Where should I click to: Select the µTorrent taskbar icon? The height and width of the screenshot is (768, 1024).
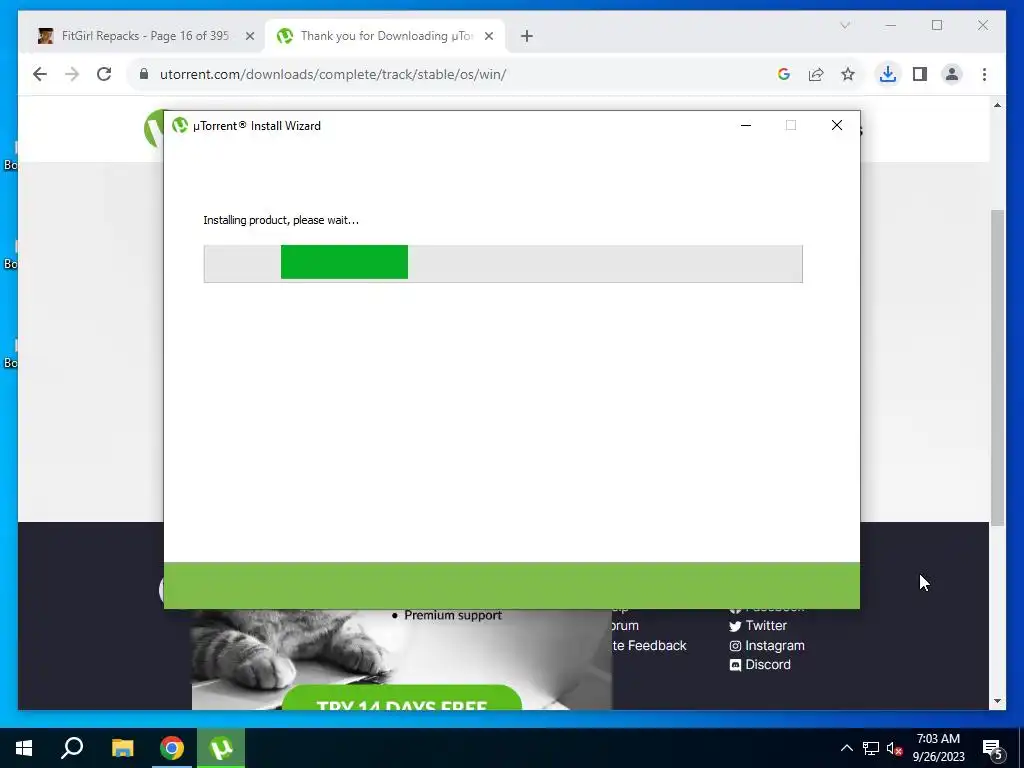click(x=221, y=748)
